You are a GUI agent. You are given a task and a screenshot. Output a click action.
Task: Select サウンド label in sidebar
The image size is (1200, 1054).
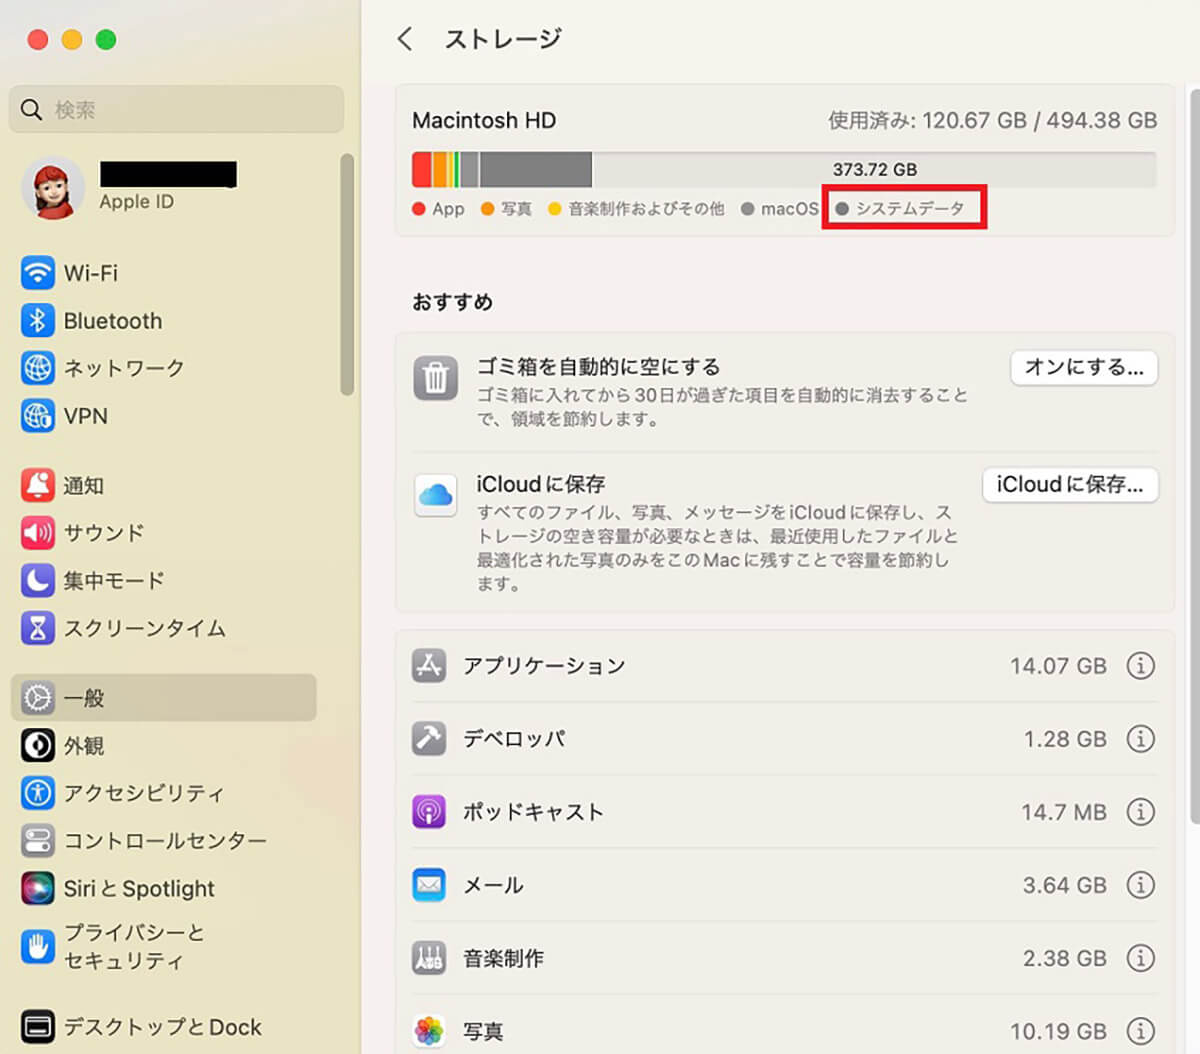[x=104, y=533]
